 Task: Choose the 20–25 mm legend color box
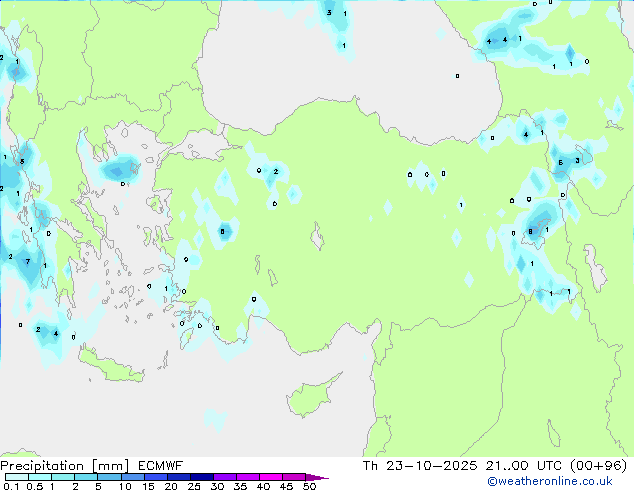pyautogui.click(x=179, y=477)
